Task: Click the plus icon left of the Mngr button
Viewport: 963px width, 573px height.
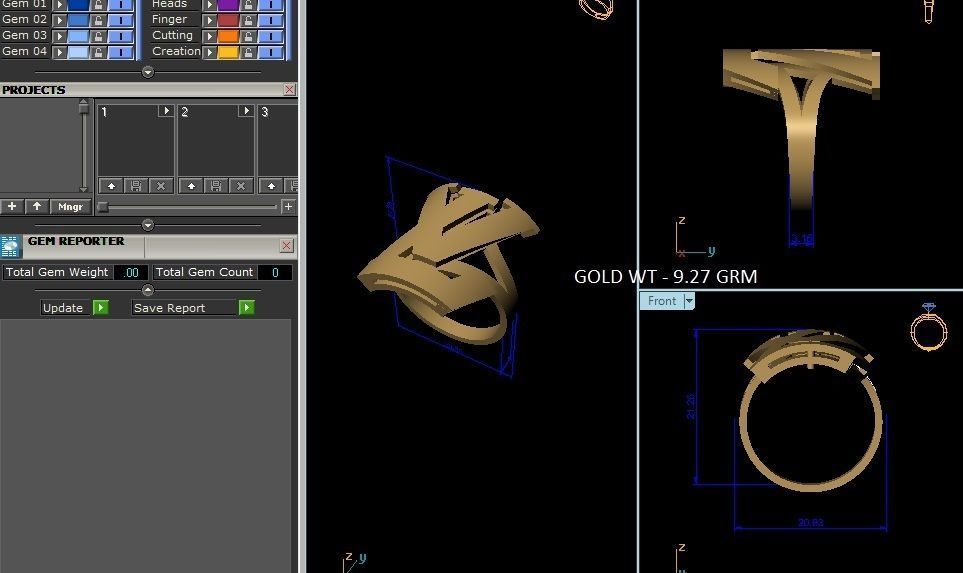Action: [12, 206]
